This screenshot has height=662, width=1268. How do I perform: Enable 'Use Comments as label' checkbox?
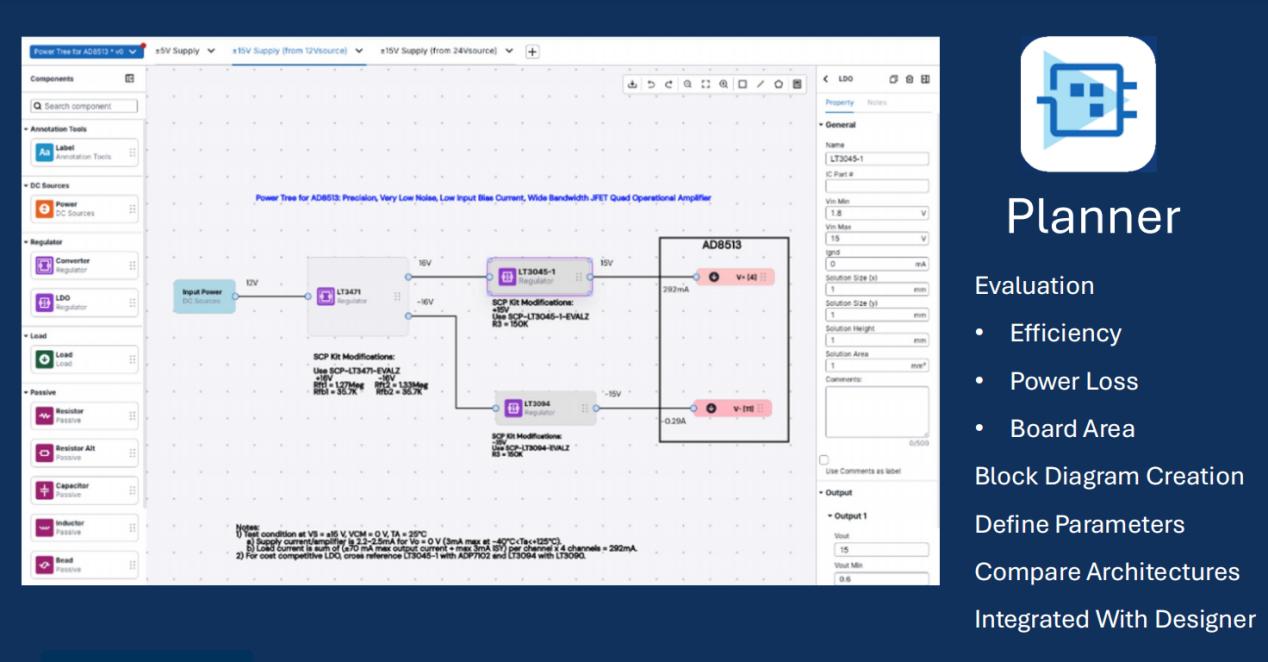824,460
